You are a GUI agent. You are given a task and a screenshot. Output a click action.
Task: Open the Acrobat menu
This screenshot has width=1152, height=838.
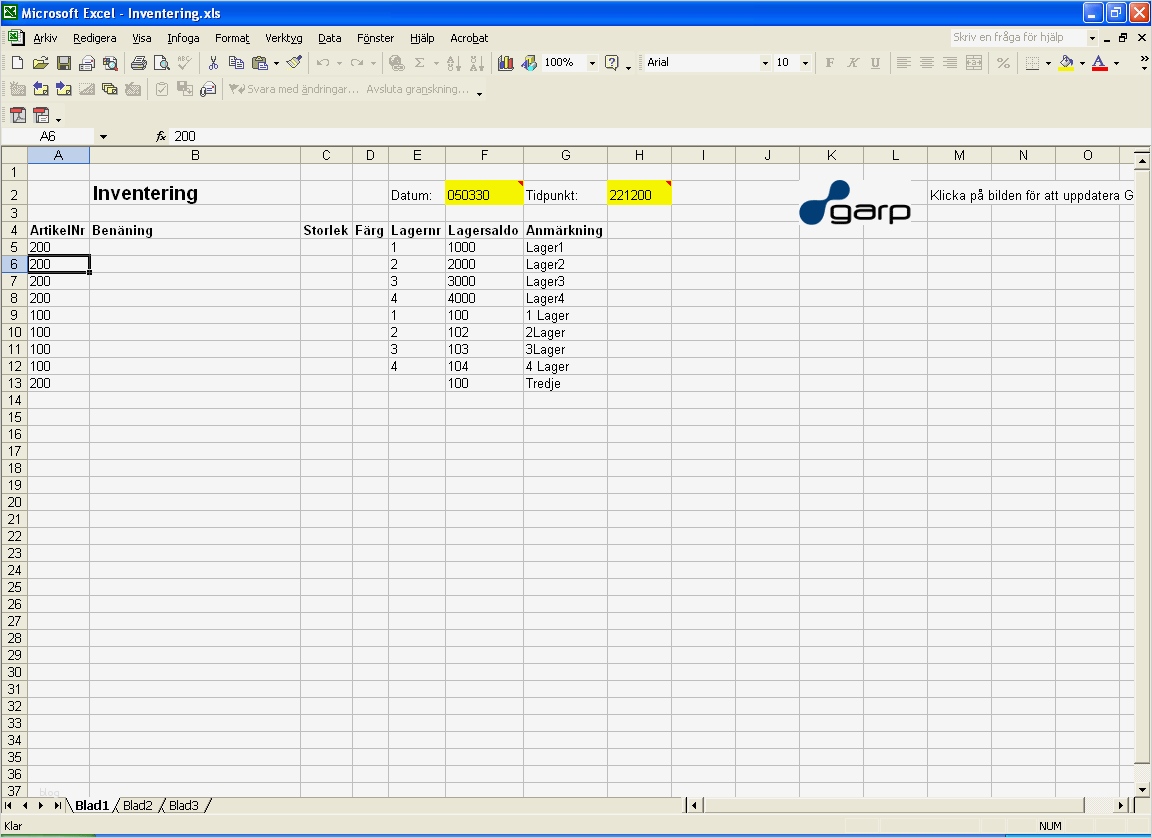click(469, 38)
